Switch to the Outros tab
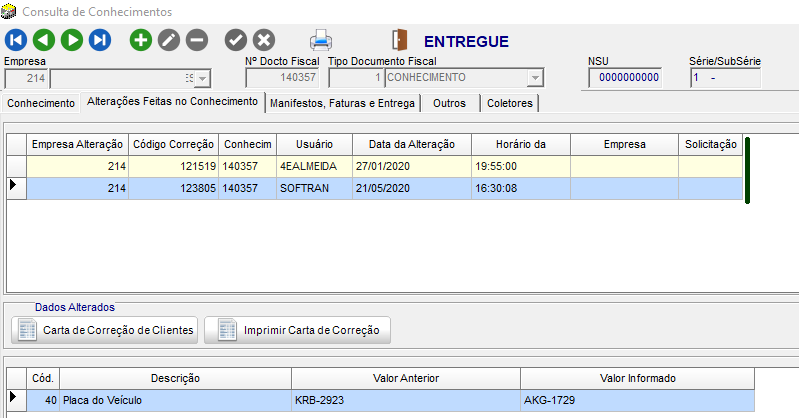799x418 pixels. 449,103
